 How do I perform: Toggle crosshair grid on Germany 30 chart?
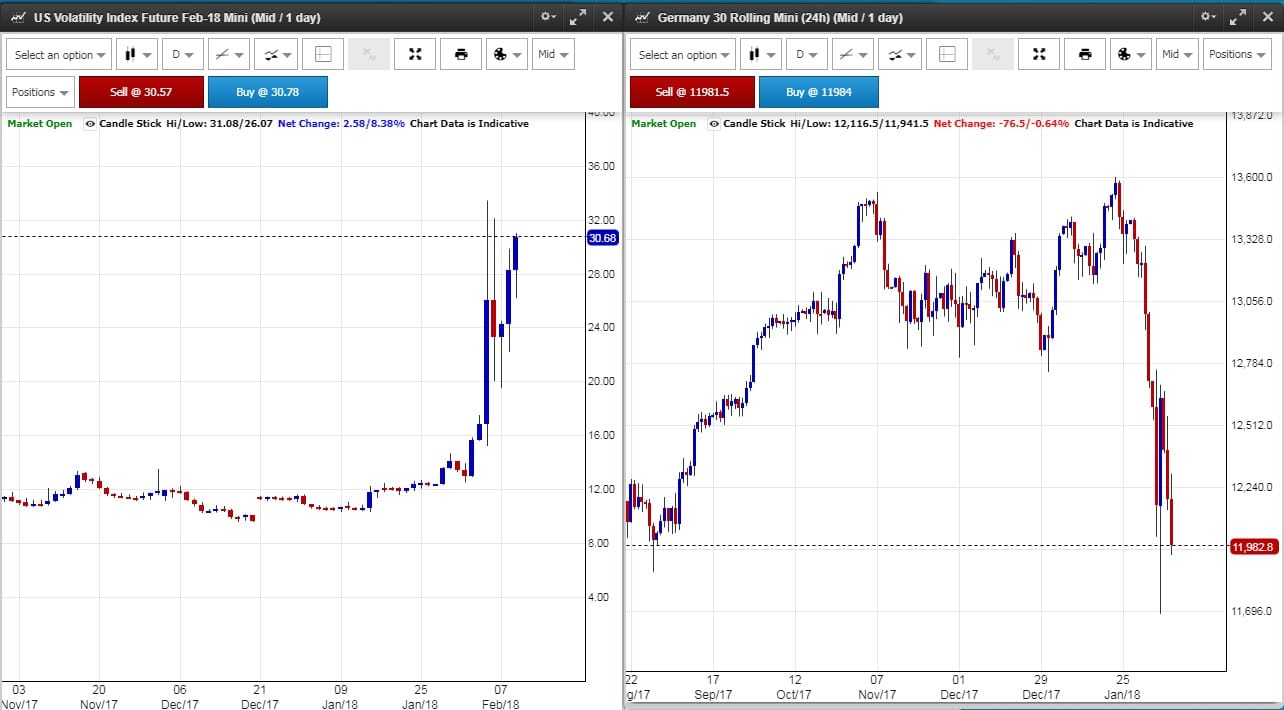tap(947, 54)
